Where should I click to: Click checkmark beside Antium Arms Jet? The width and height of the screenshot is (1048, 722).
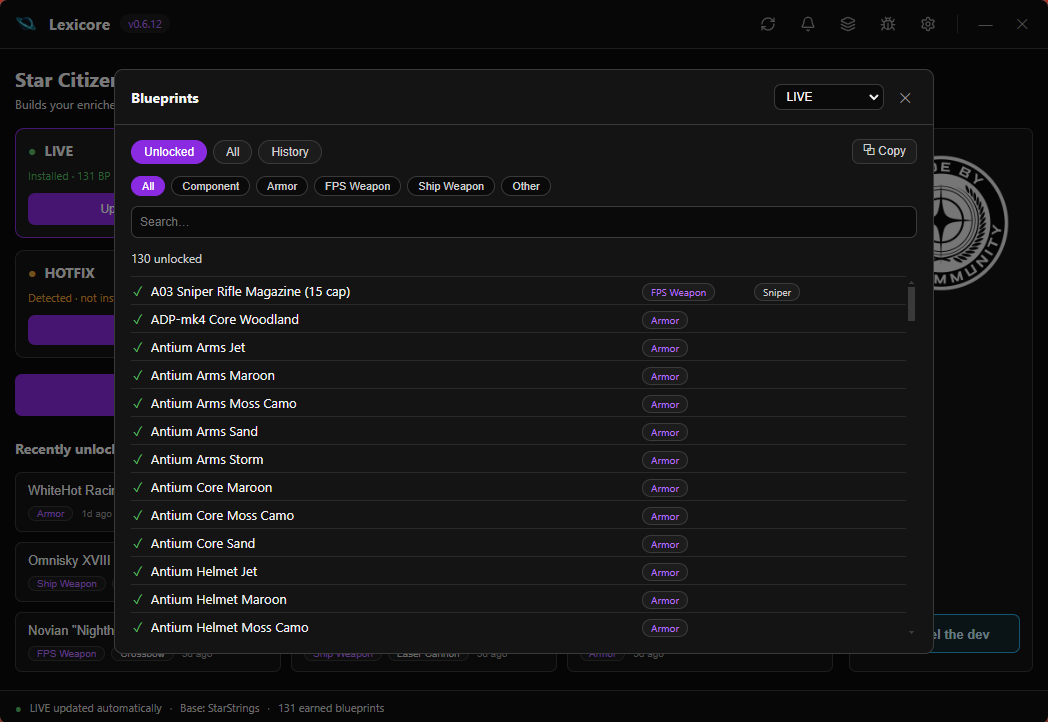[x=138, y=347]
